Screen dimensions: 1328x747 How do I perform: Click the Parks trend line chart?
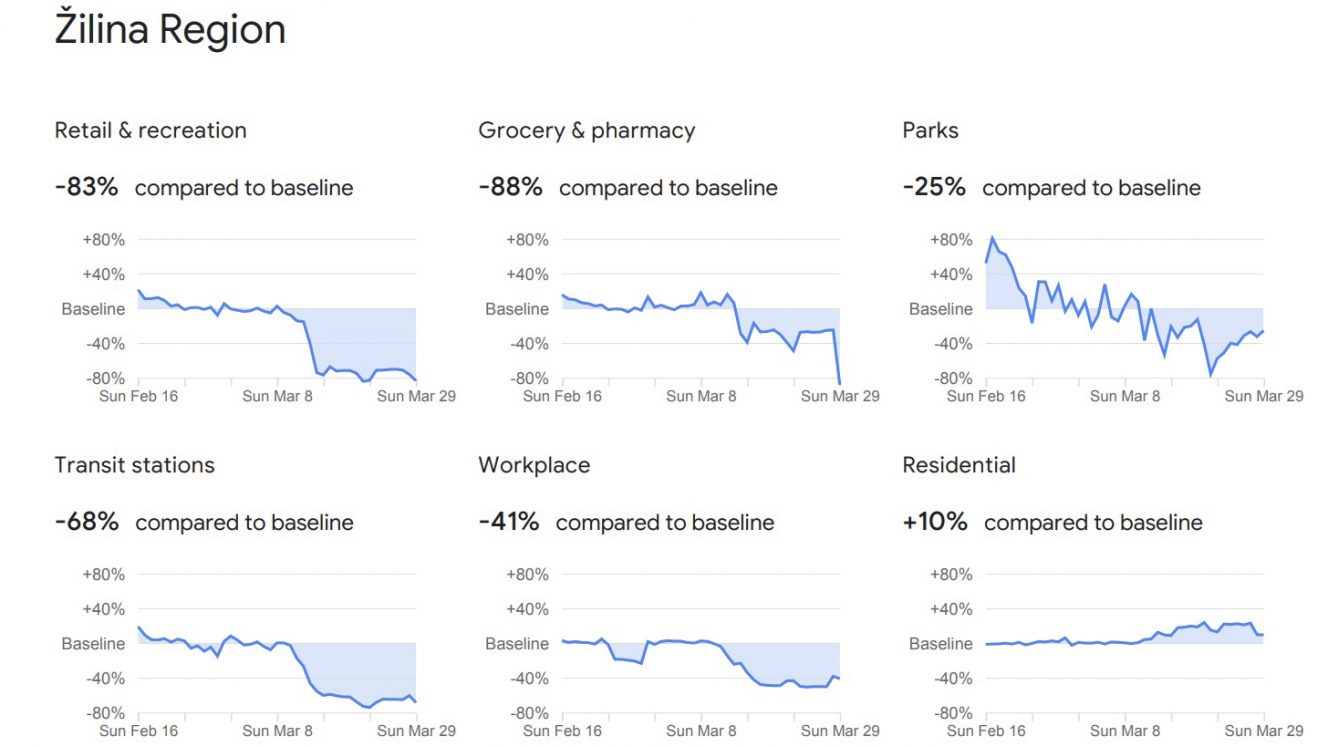point(1125,309)
